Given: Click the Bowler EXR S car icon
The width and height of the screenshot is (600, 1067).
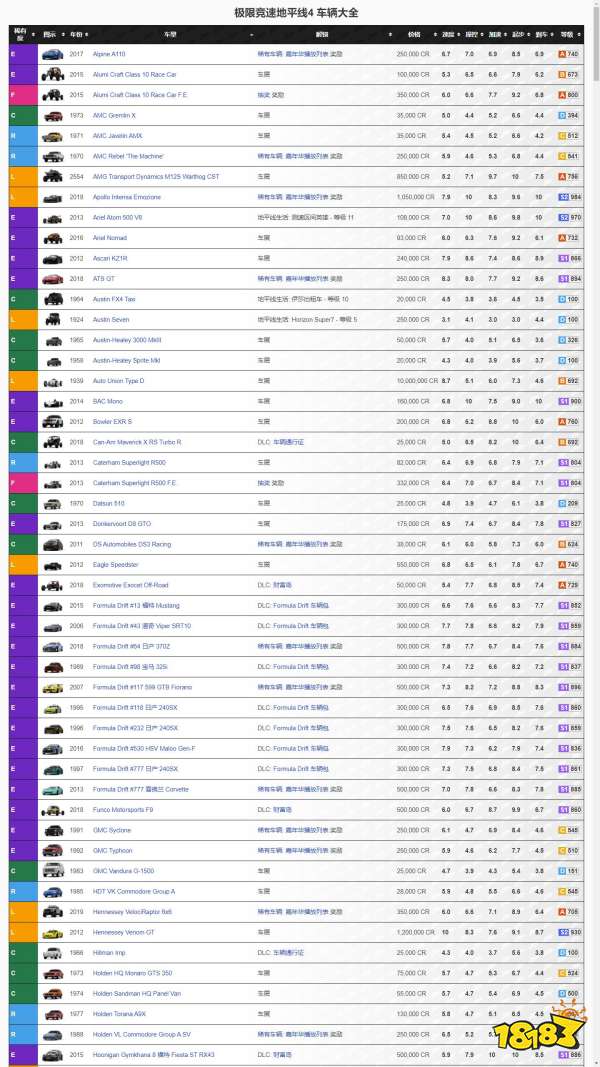Looking at the screenshot, I should (x=52, y=422).
